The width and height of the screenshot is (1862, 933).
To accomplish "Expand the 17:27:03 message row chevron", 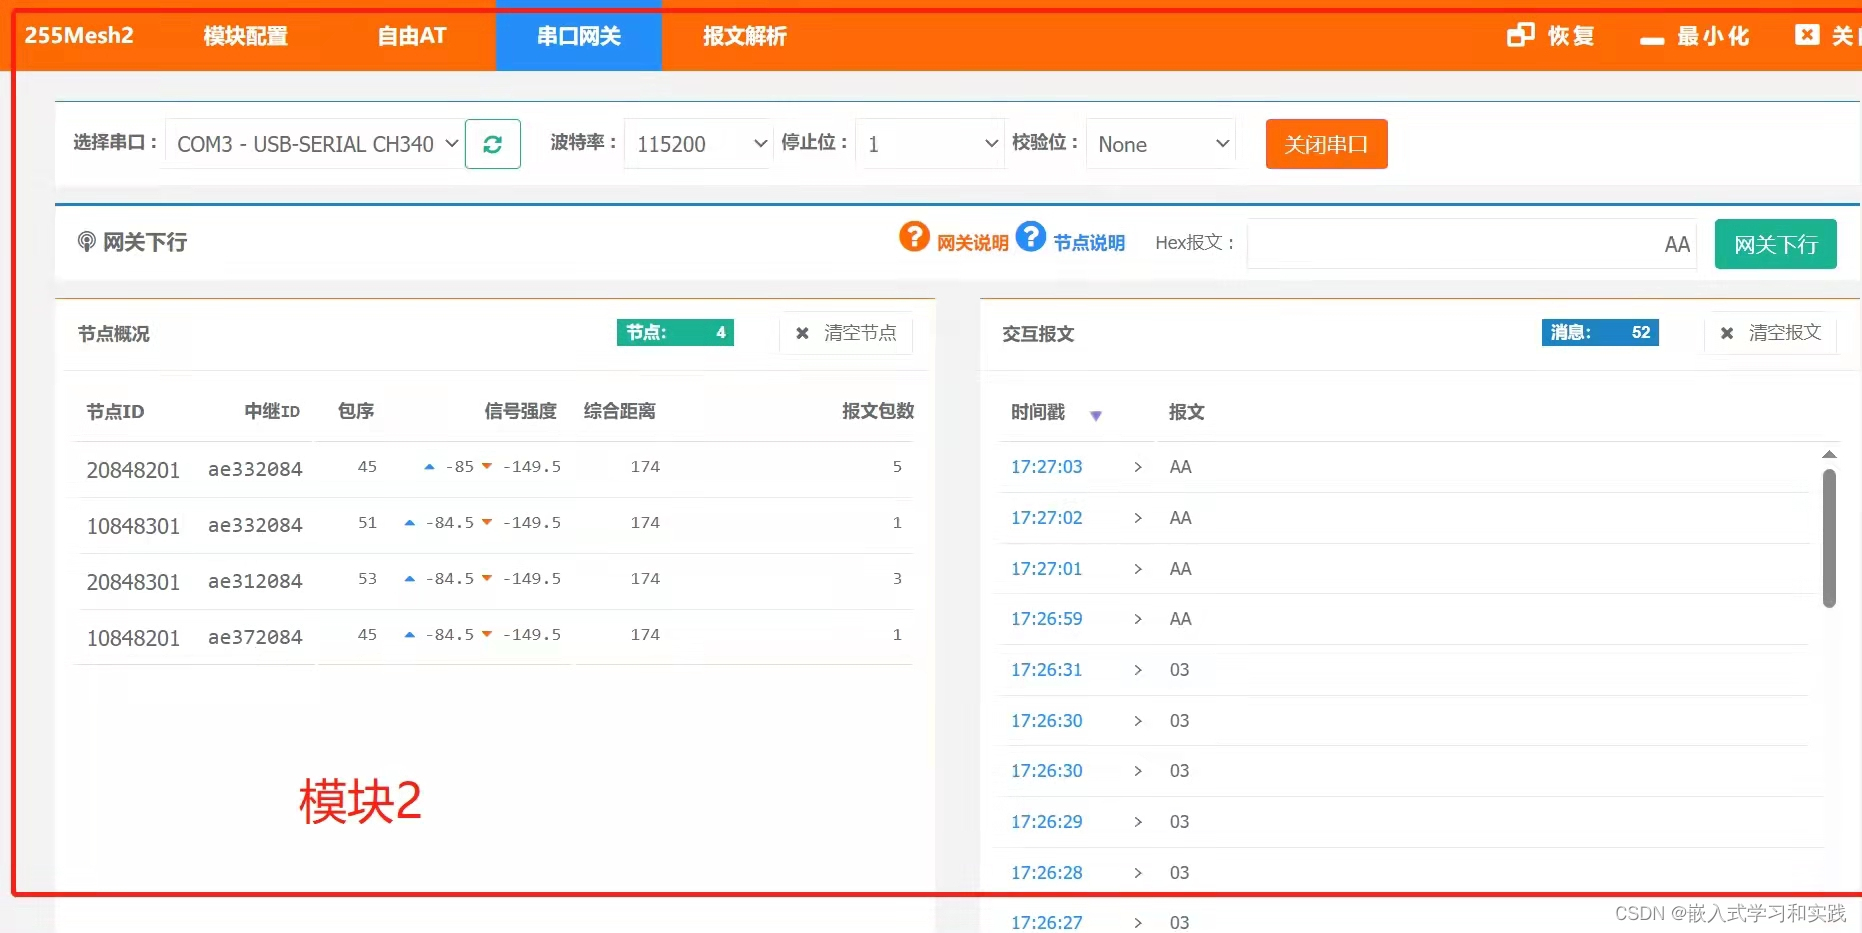I will click(1137, 467).
